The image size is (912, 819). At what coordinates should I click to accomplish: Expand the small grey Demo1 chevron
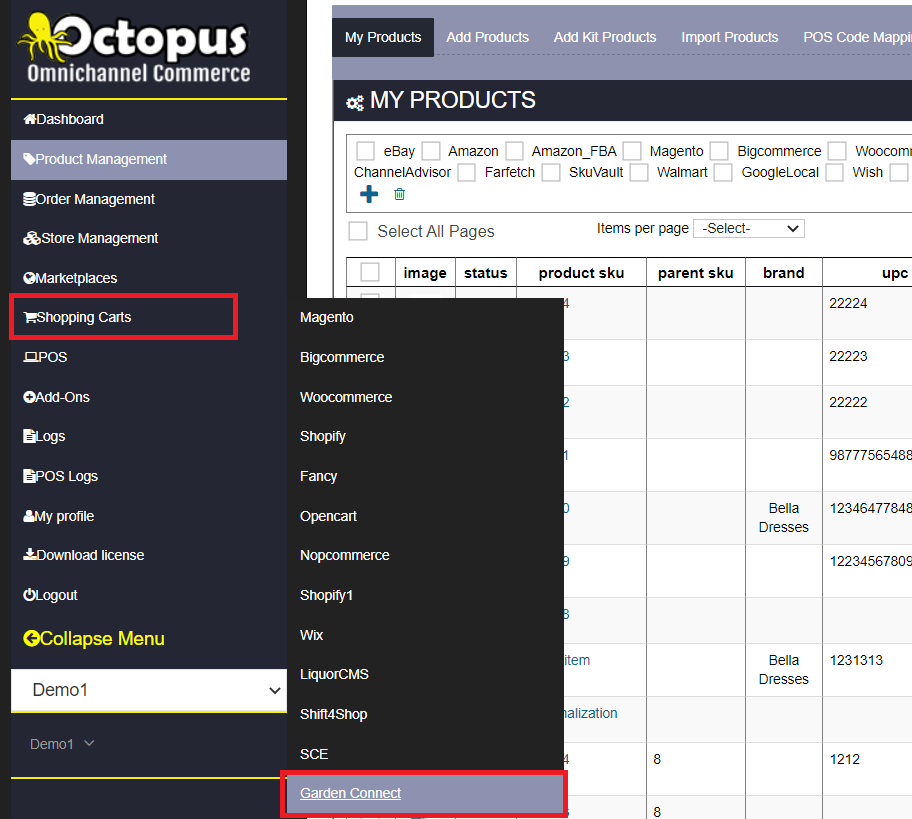click(x=89, y=743)
